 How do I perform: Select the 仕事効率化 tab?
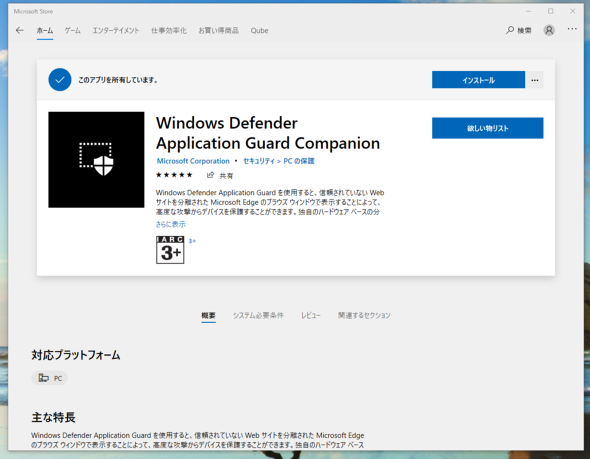(169, 30)
